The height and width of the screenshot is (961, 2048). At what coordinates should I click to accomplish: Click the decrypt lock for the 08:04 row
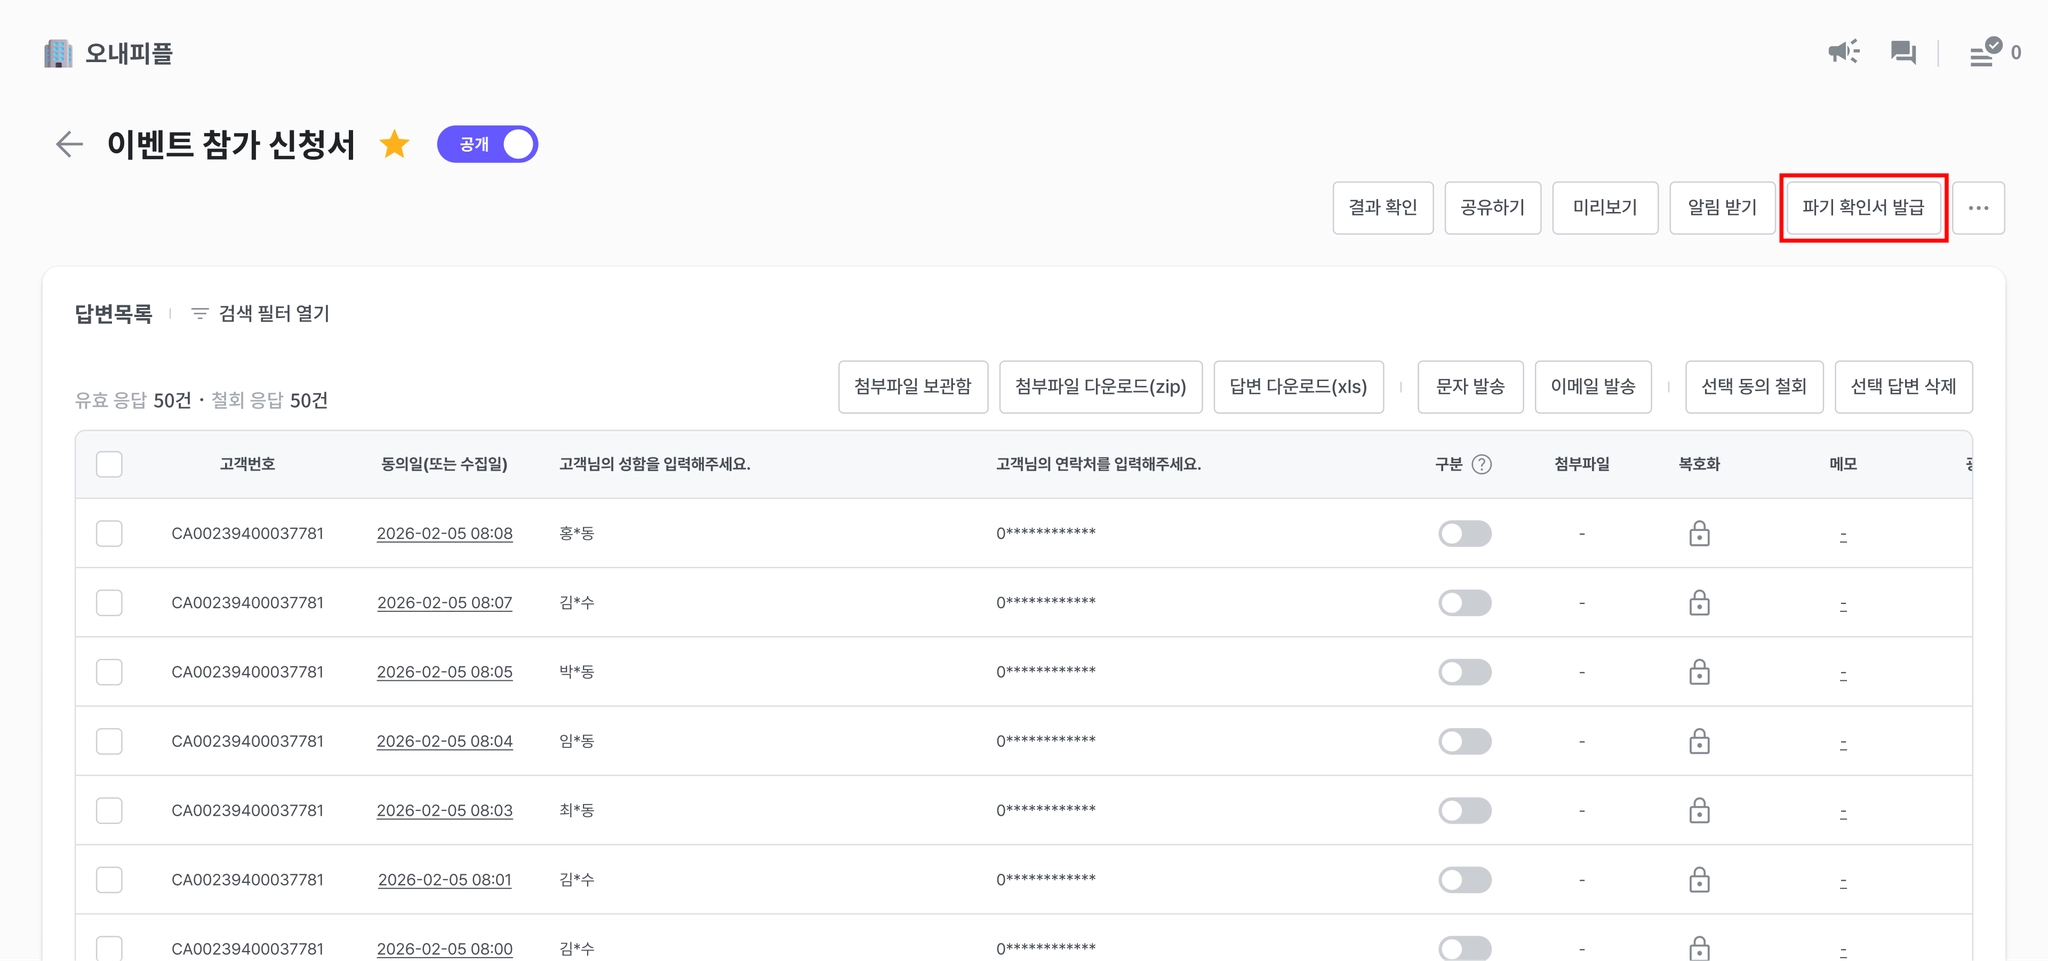click(x=1699, y=741)
